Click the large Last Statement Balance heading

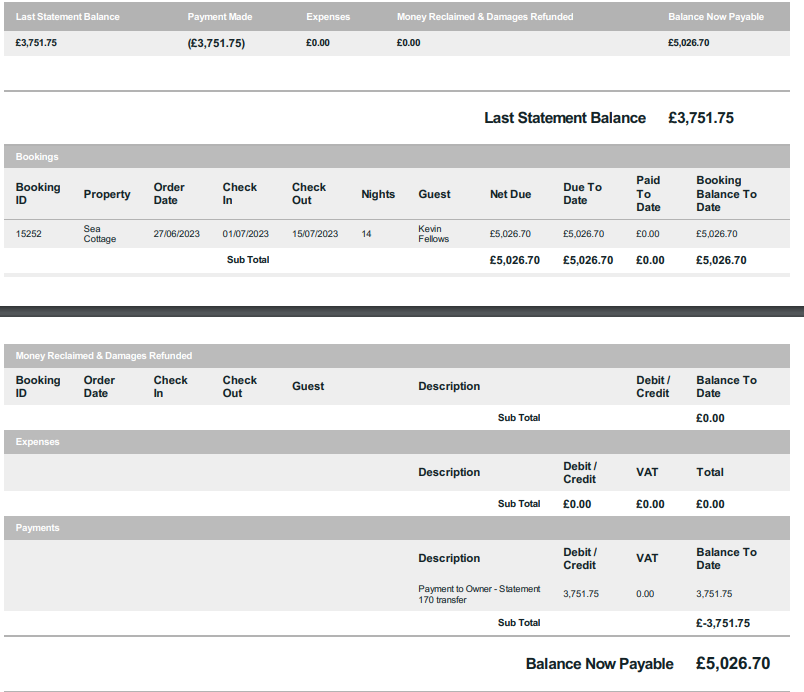[565, 118]
